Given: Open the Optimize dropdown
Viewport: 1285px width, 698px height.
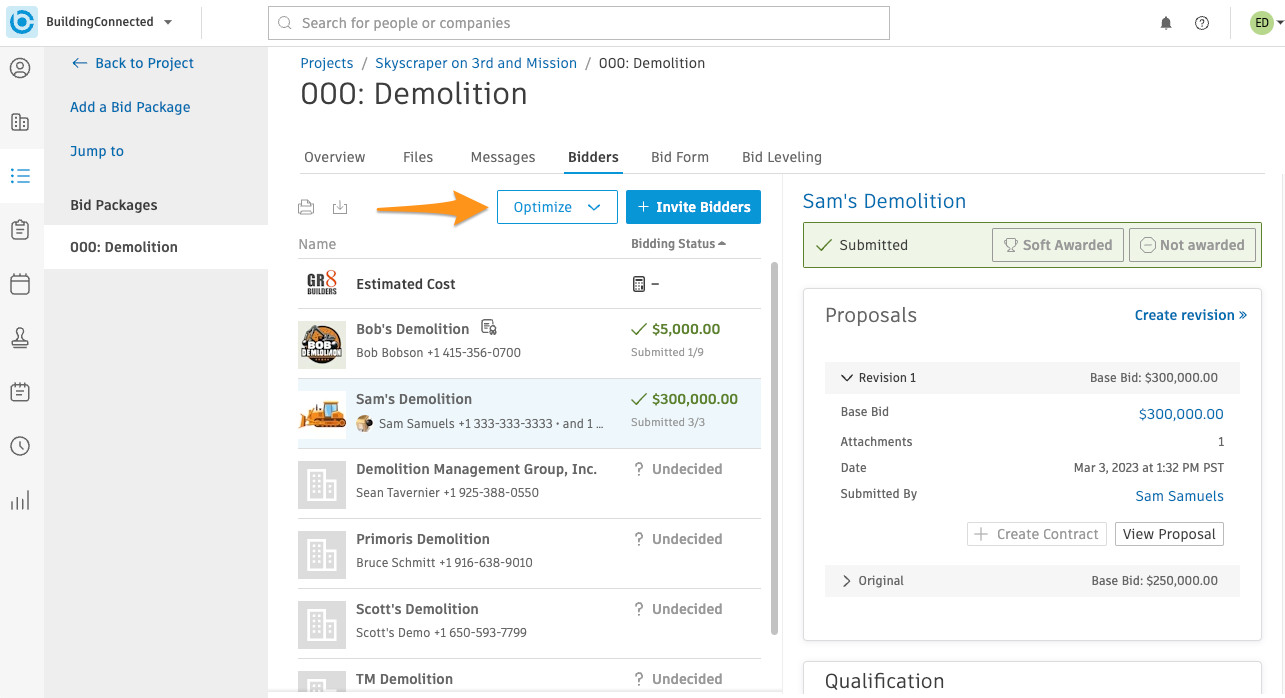Looking at the screenshot, I should coord(557,207).
